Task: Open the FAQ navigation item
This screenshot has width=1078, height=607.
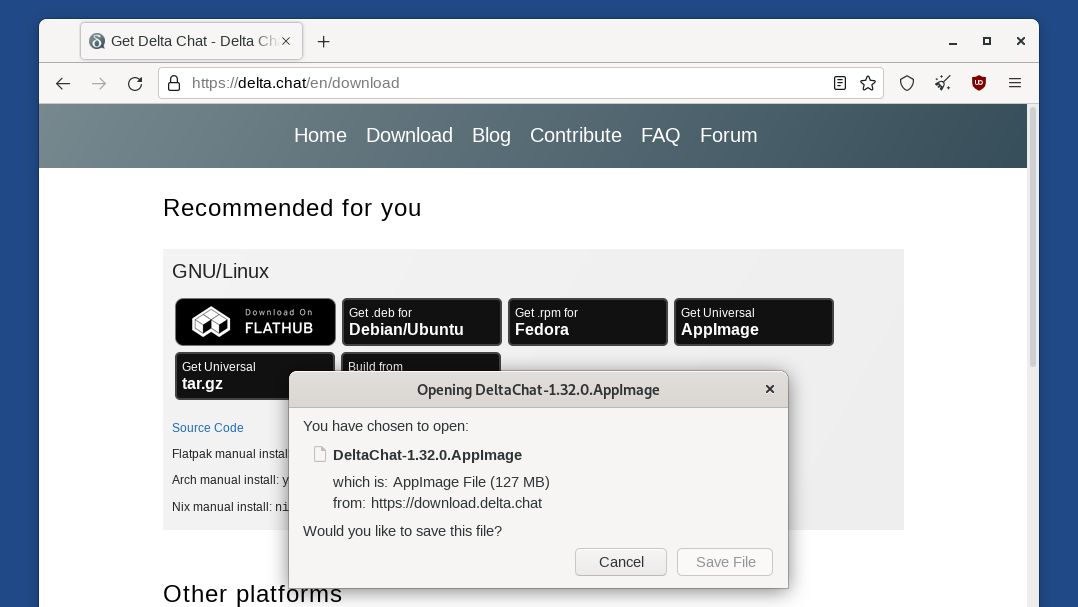Action: pos(661,135)
